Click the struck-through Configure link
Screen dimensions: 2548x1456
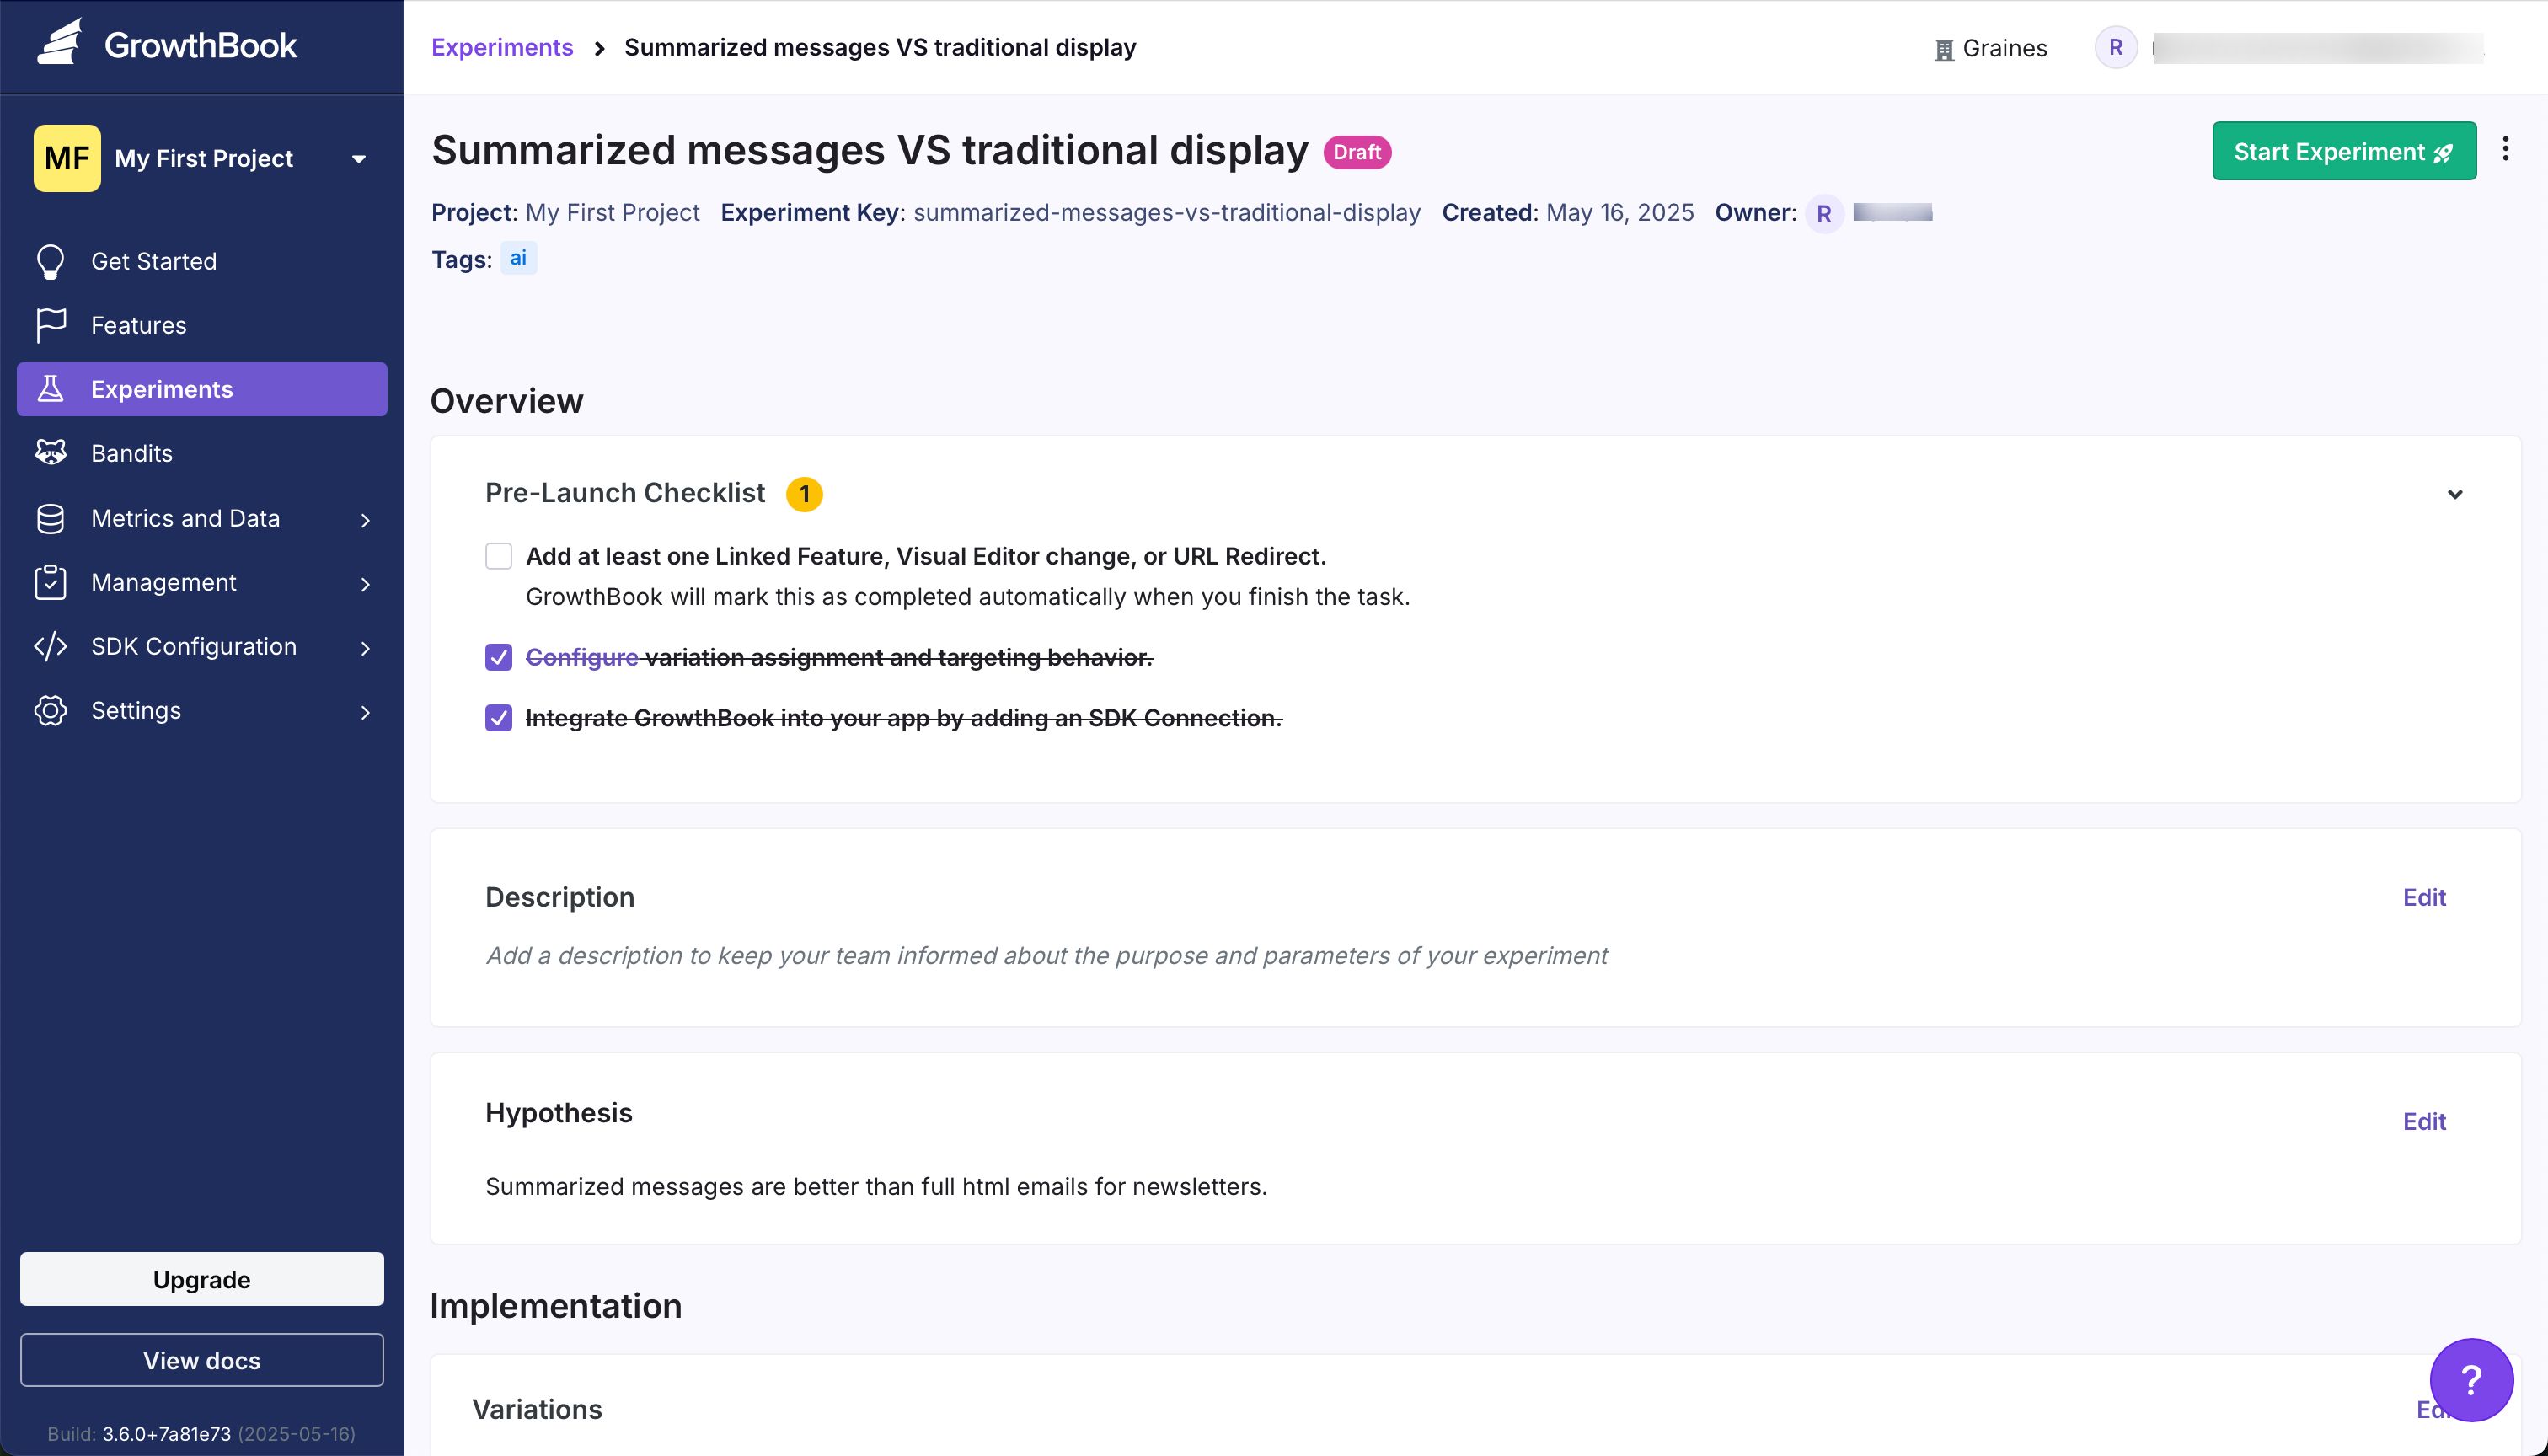[582, 657]
